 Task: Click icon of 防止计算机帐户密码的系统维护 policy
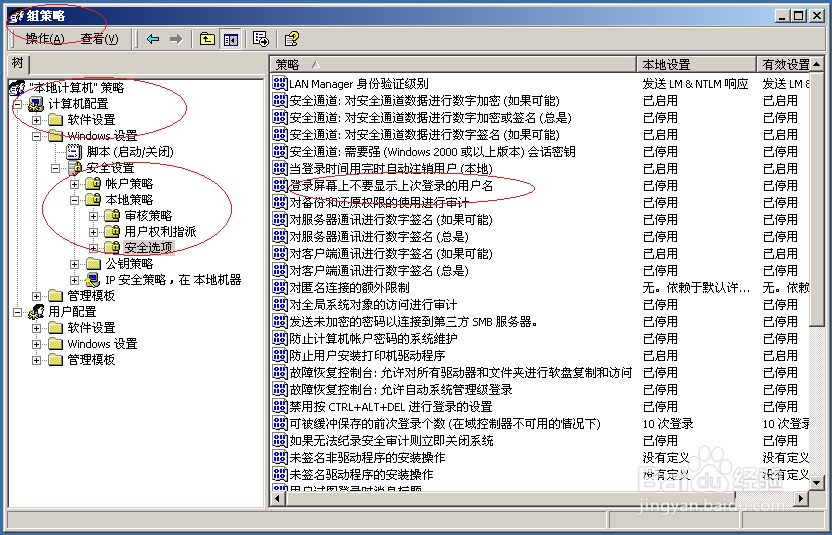click(x=280, y=339)
